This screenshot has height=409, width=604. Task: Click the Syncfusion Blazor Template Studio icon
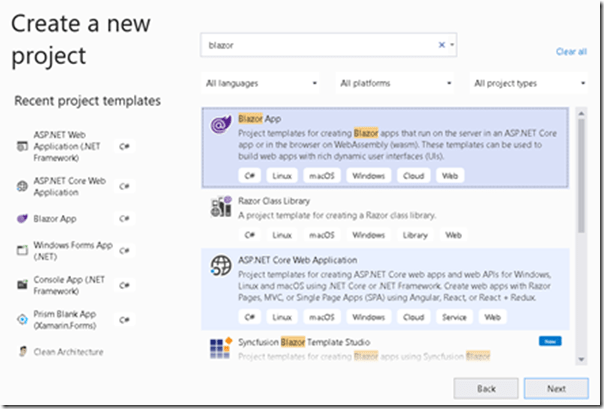click(221, 347)
